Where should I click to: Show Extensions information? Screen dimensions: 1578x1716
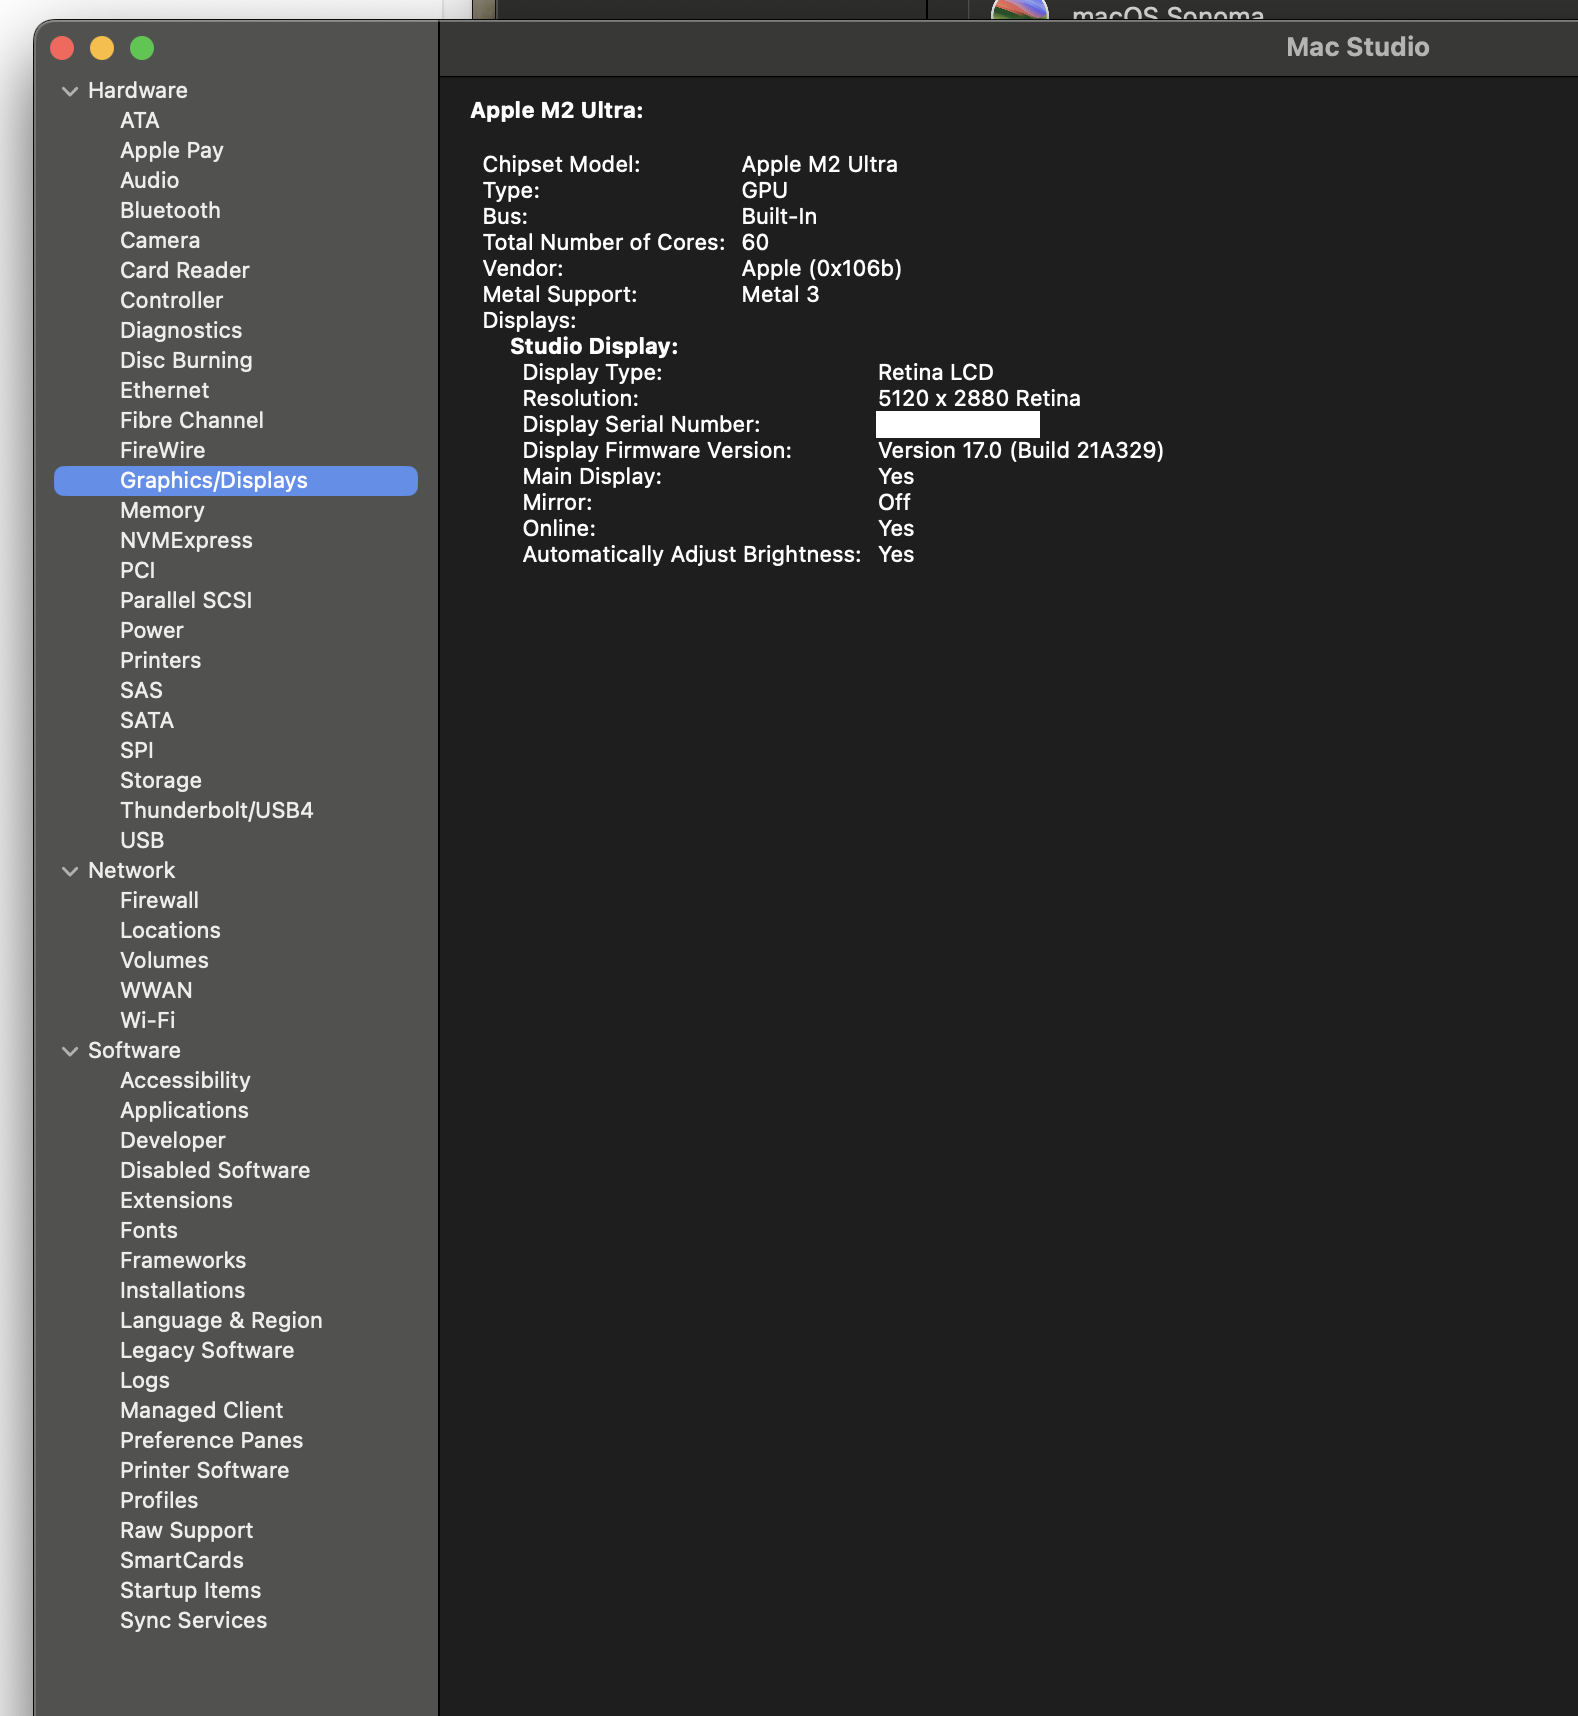(x=176, y=1200)
